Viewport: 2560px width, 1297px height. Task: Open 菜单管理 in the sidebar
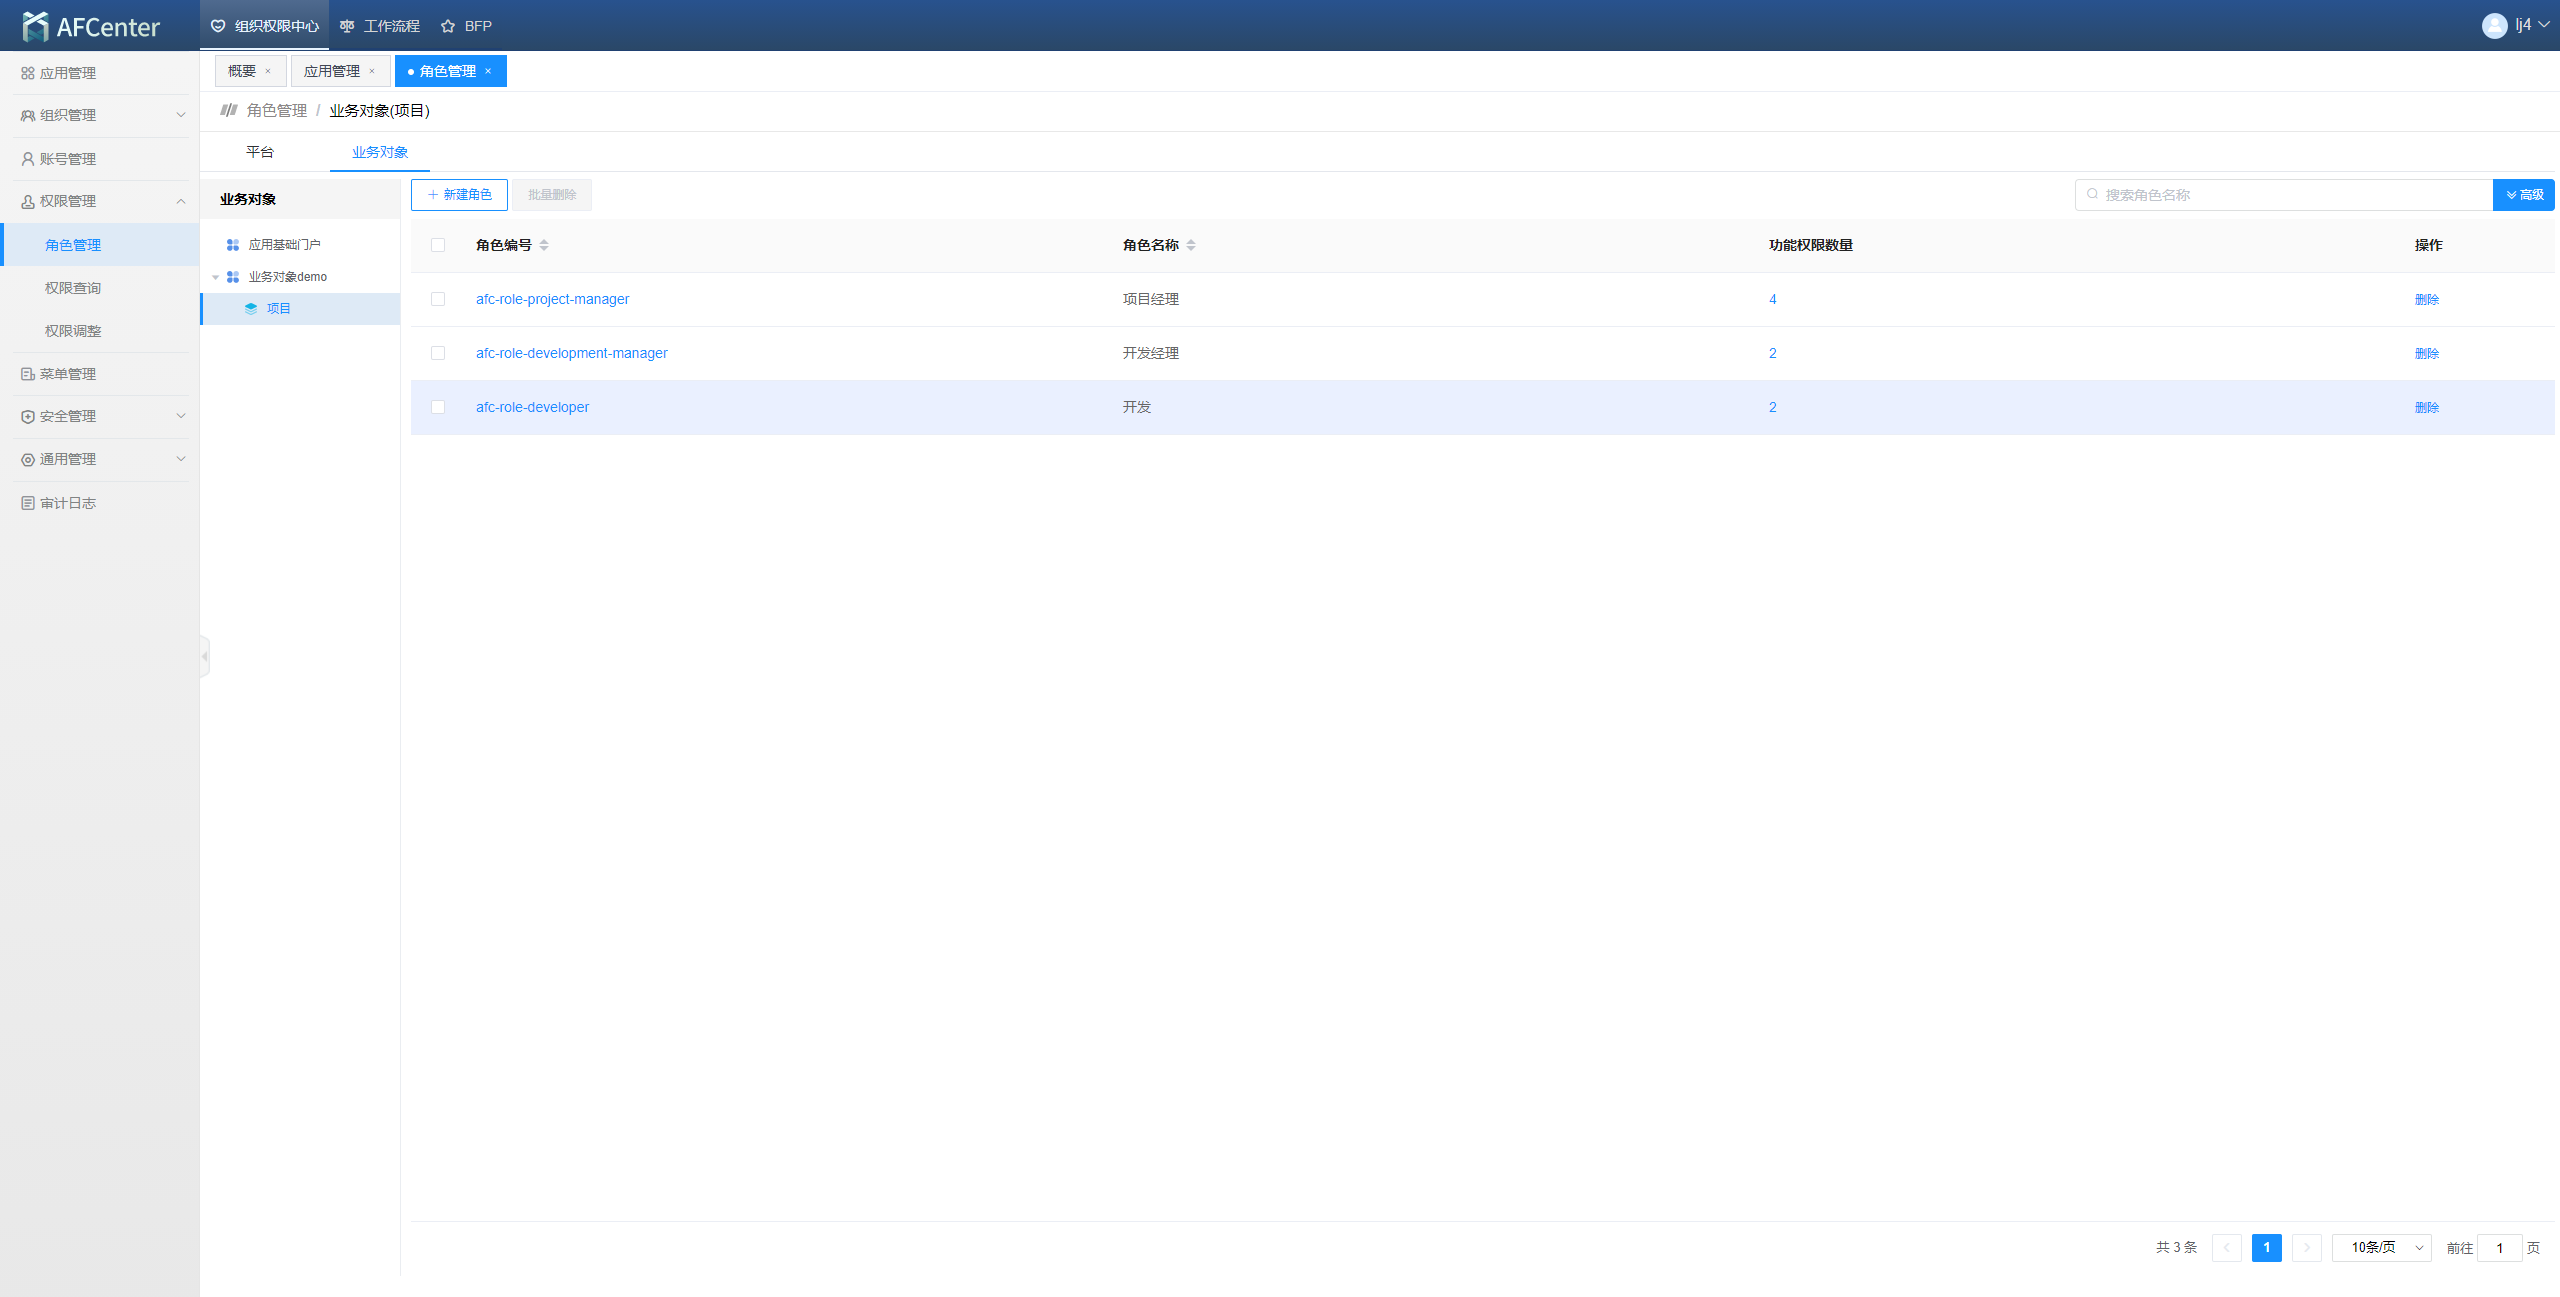[67, 374]
